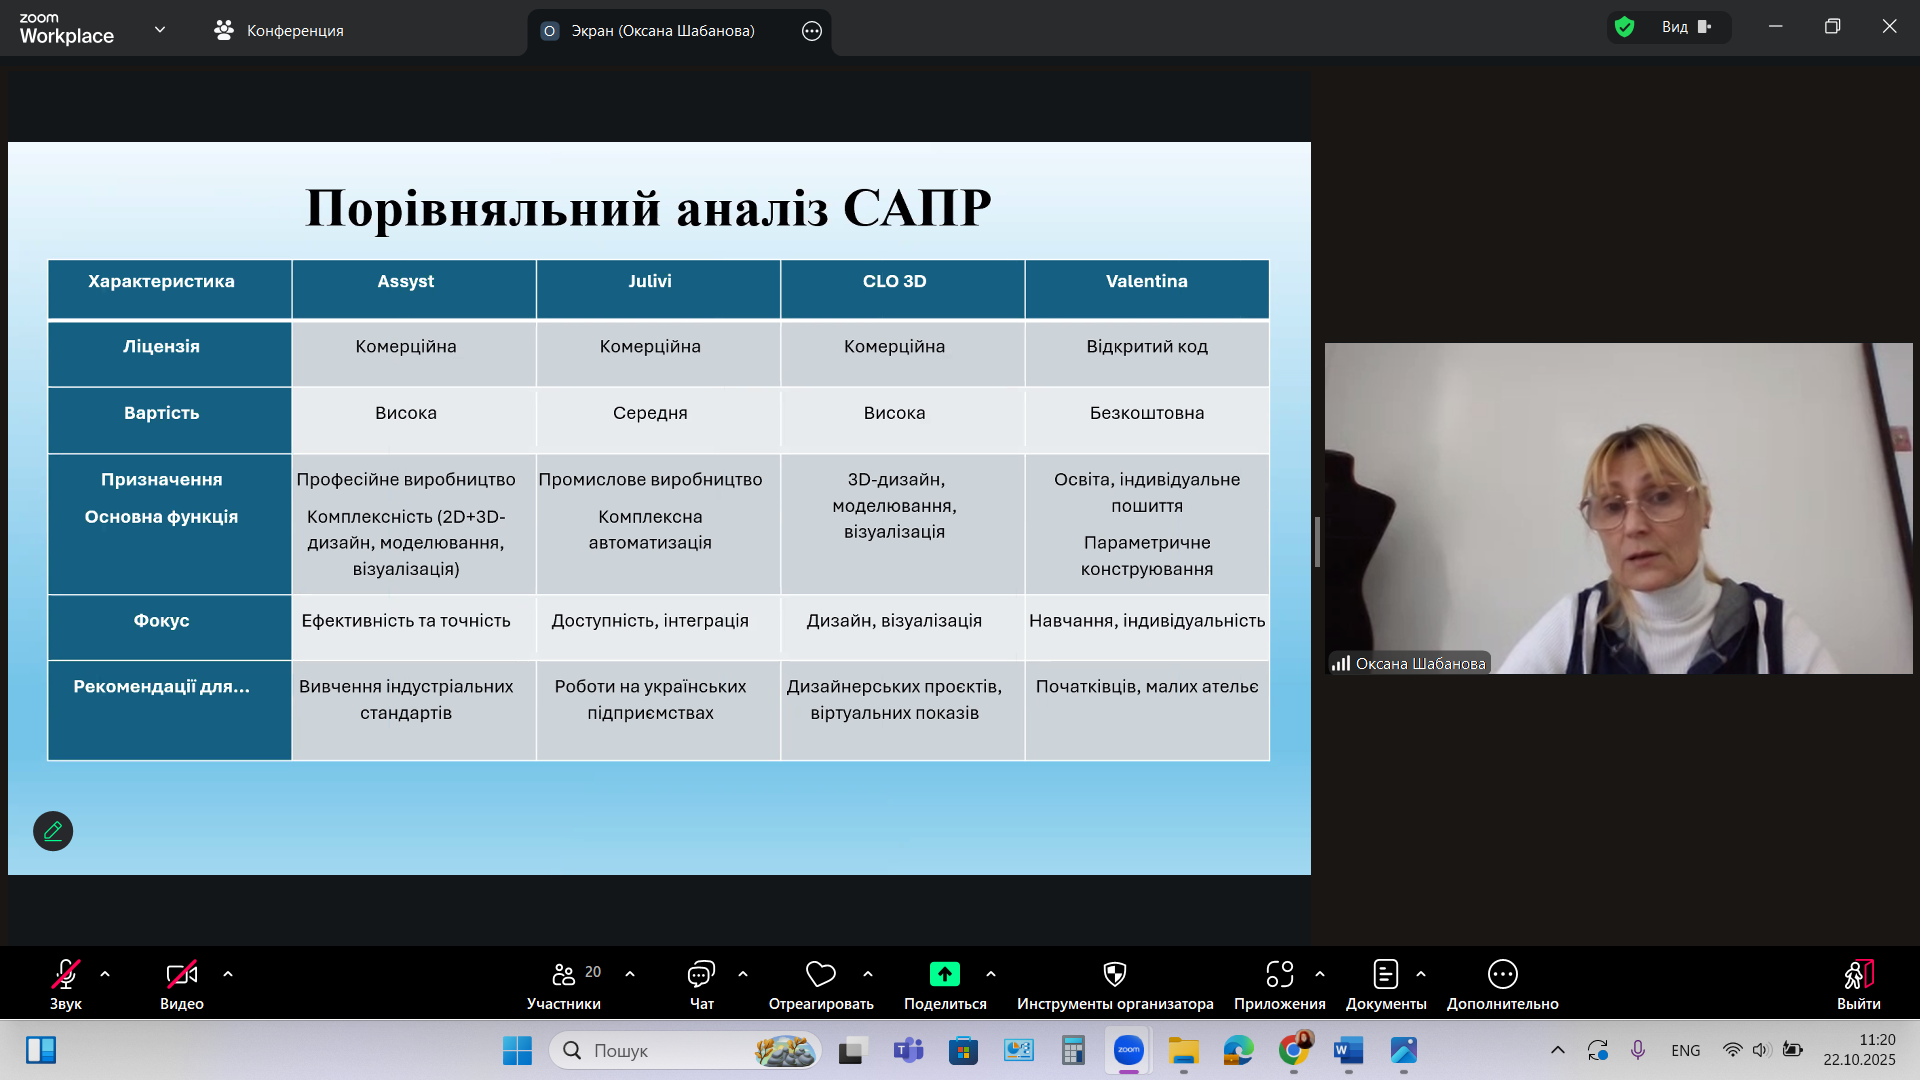The image size is (1920, 1080).
Task: Expand reactions options arrow
Action: click(868, 974)
